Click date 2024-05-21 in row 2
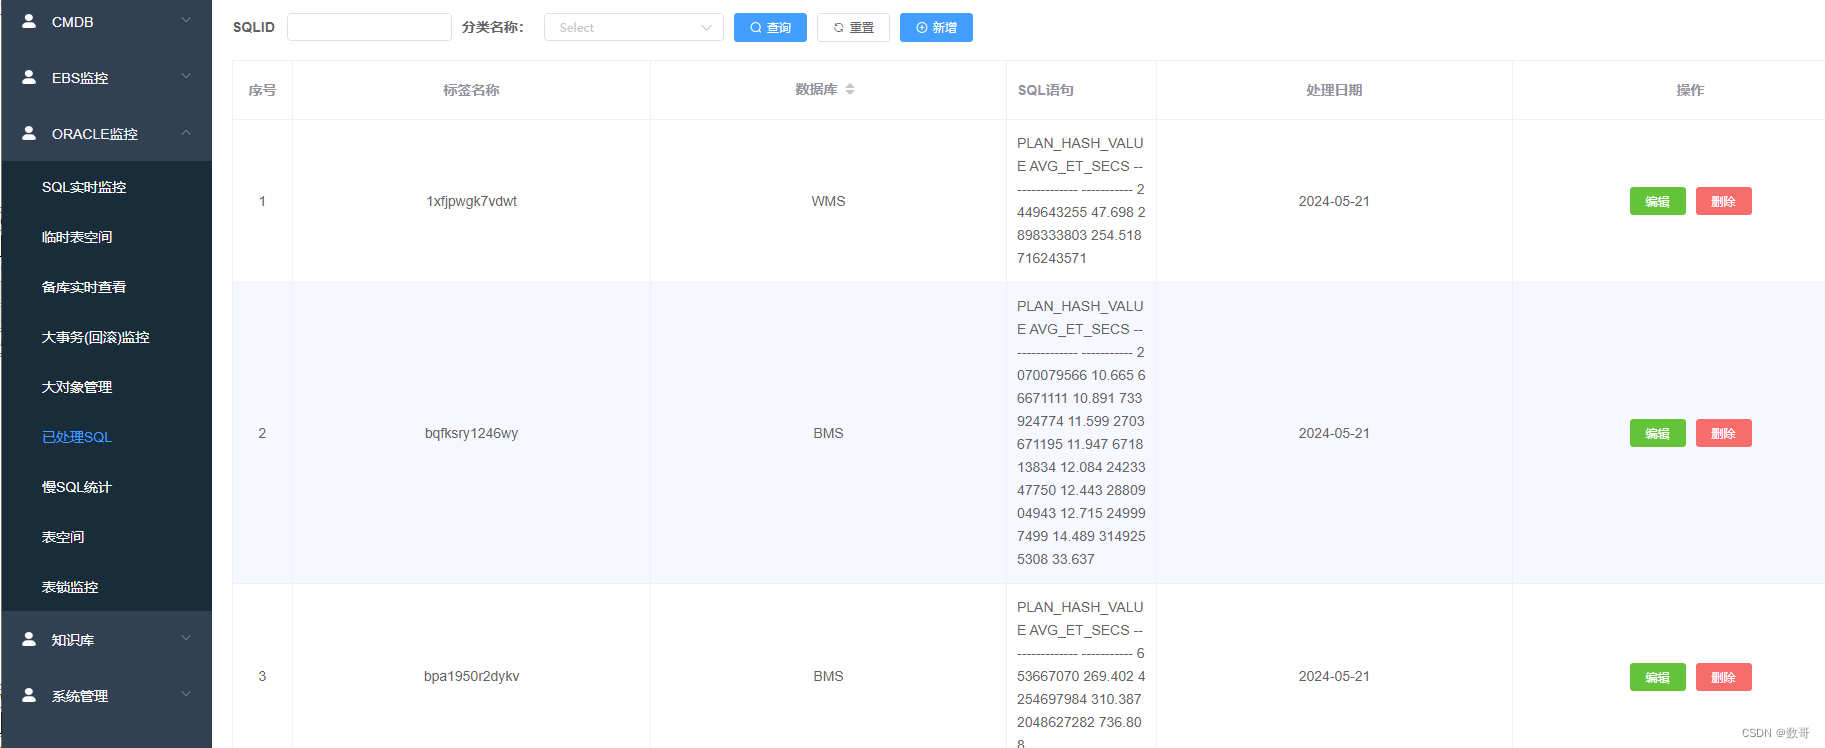Screen dimensions: 1825x748 tap(1334, 433)
